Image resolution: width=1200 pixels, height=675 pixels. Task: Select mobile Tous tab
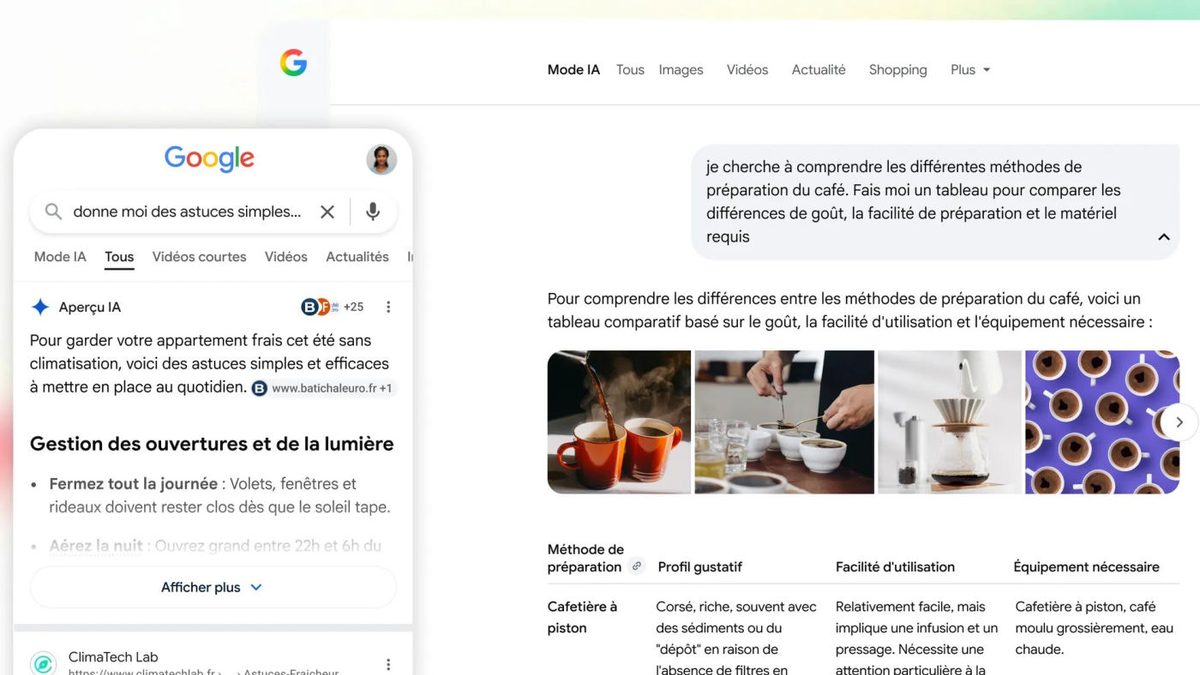click(119, 257)
